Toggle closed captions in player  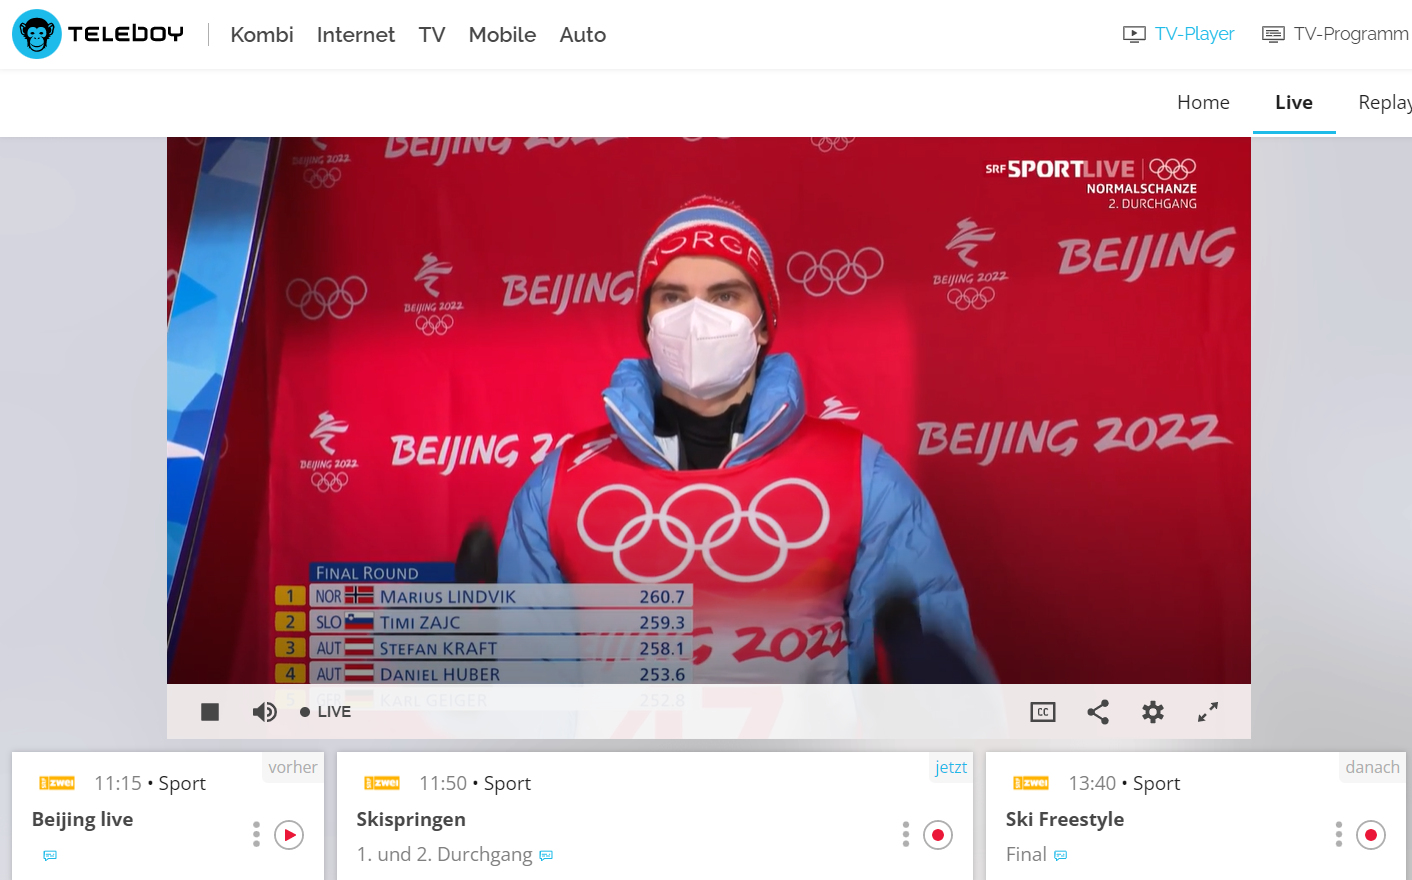pyautogui.click(x=1043, y=712)
